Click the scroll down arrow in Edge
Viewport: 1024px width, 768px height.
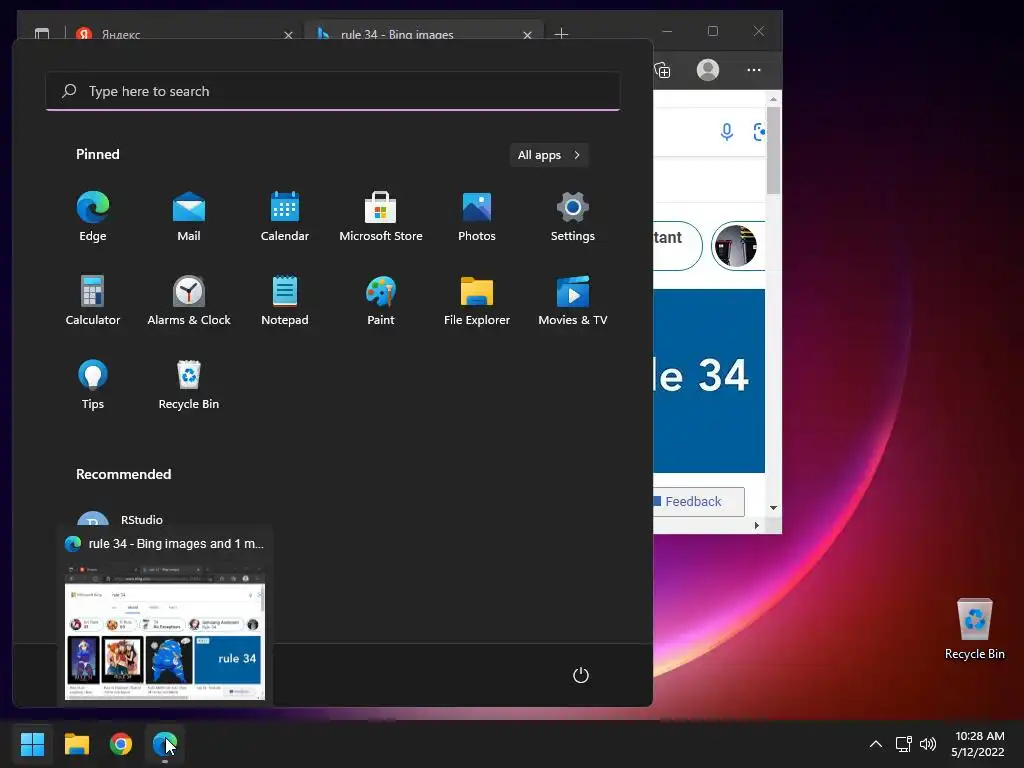(x=773, y=507)
